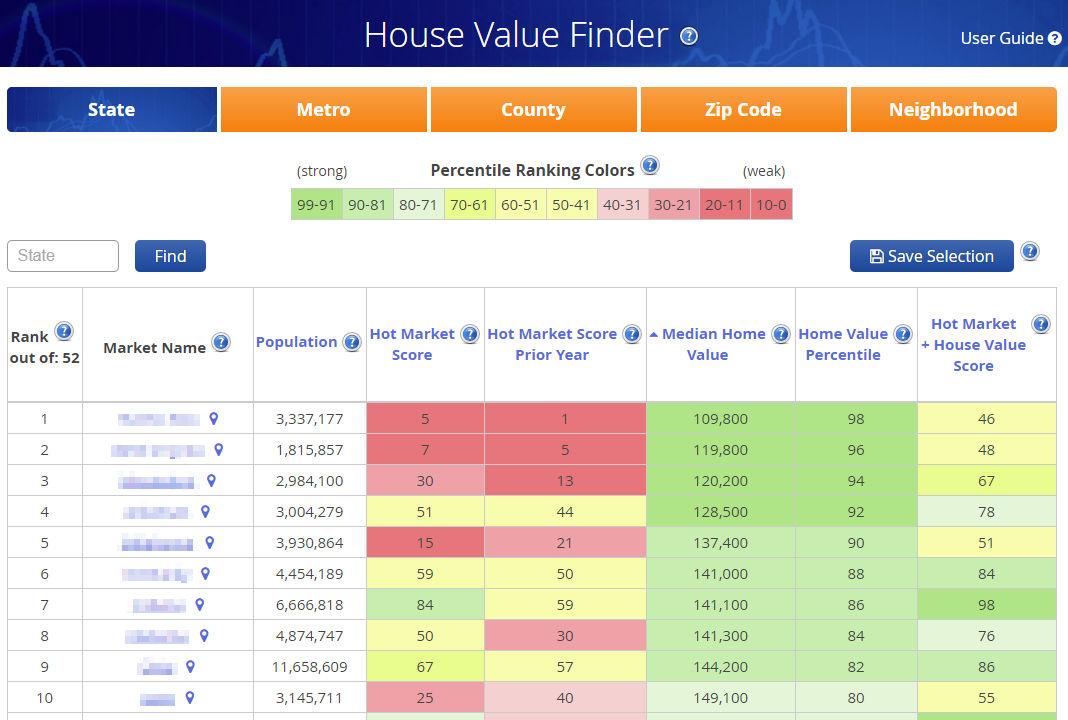
Task: Click the 90-81 percentile color swatch
Action: pyautogui.click(x=367, y=204)
